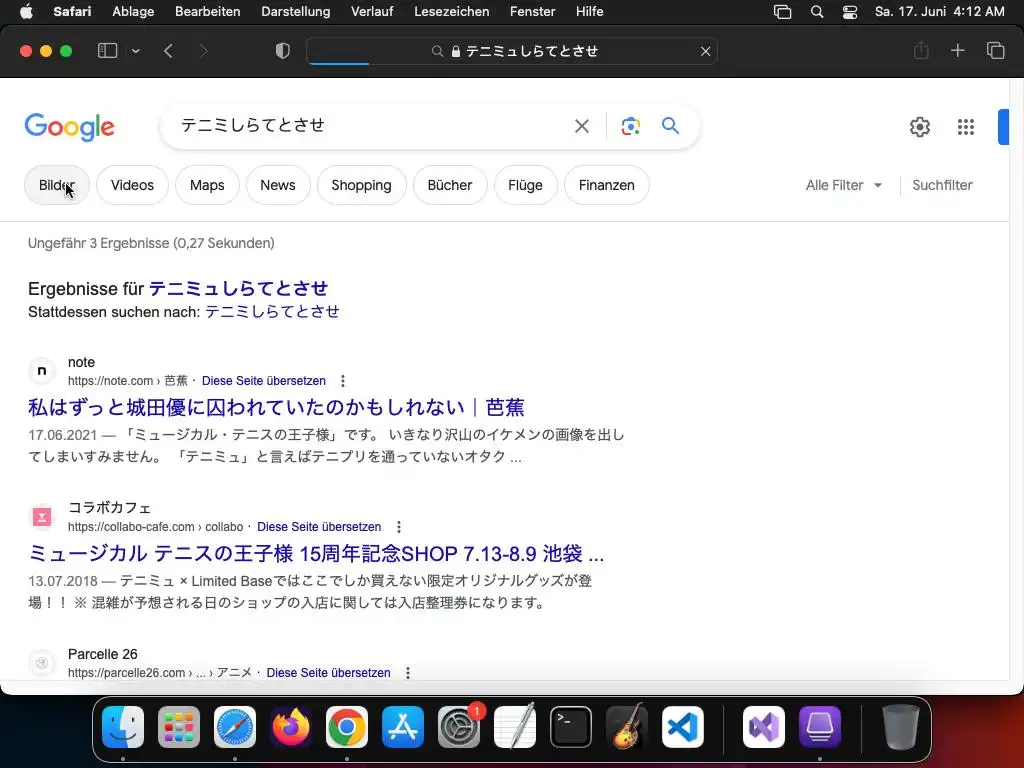Click the Parcelle 26 favicon
Screen dimensions: 1024x768
tap(42, 664)
